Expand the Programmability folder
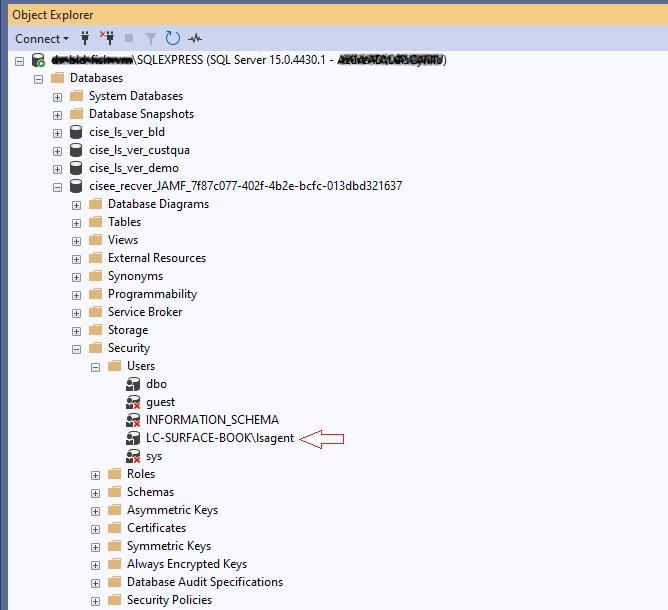668x610 pixels. pyautogui.click(x=76, y=295)
